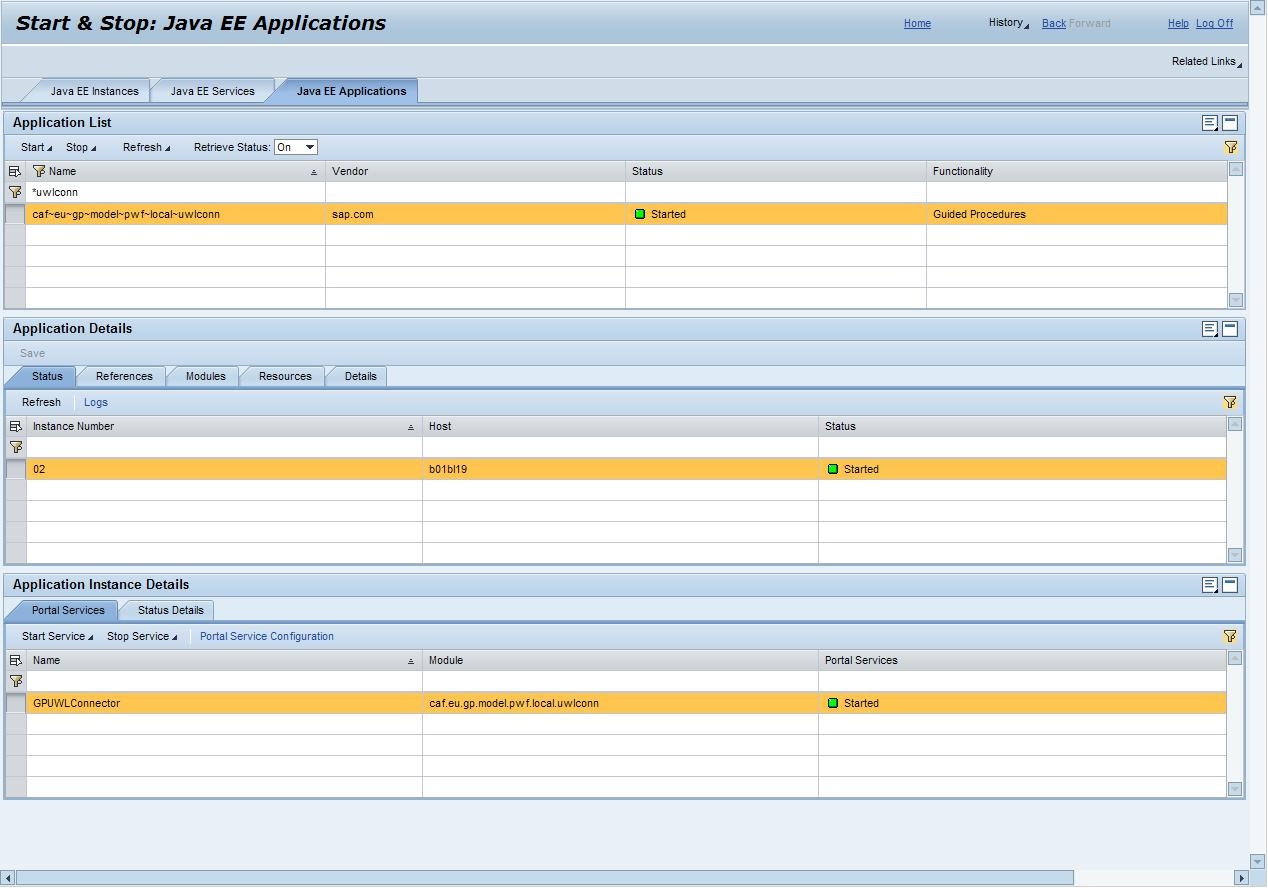Switch to the Status Details tab
The height and width of the screenshot is (888, 1268).
[170, 610]
